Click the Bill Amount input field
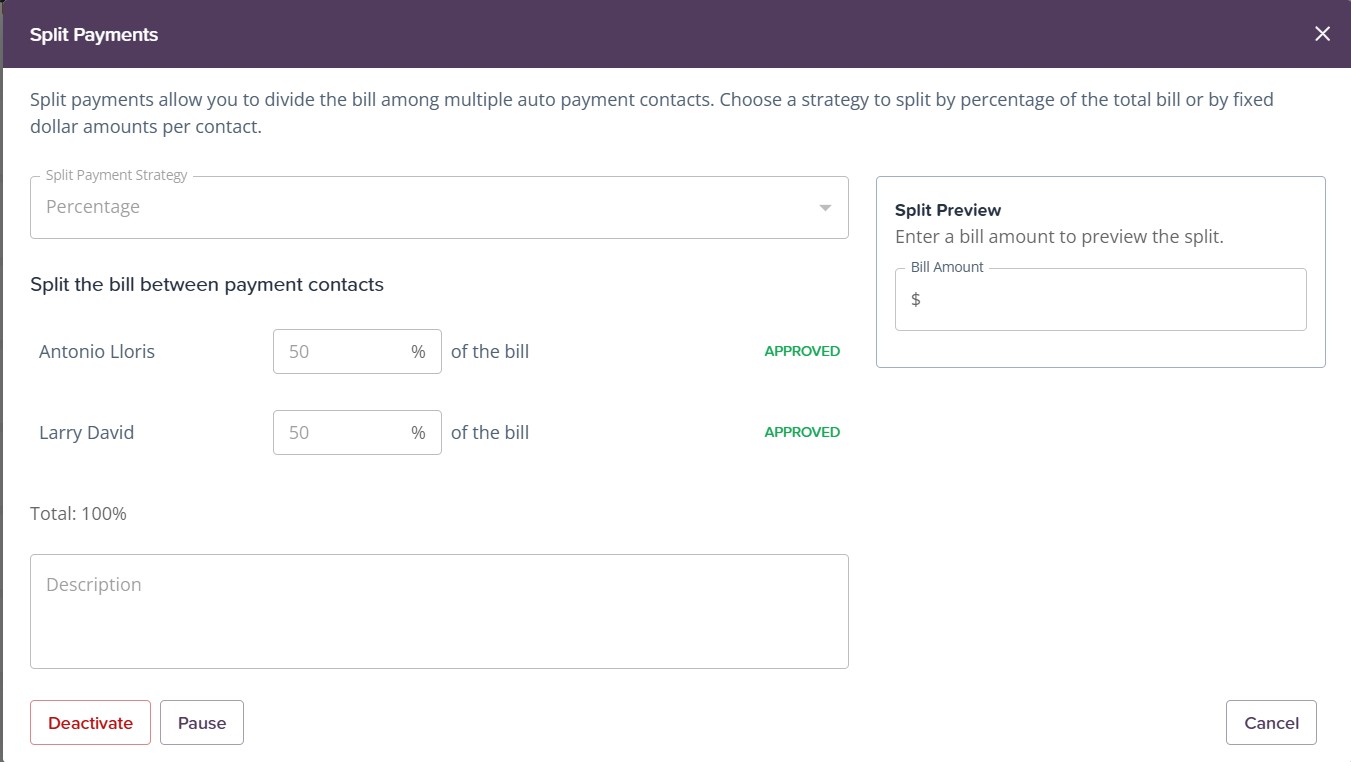The width and height of the screenshot is (1351, 762). pos(1108,300)
